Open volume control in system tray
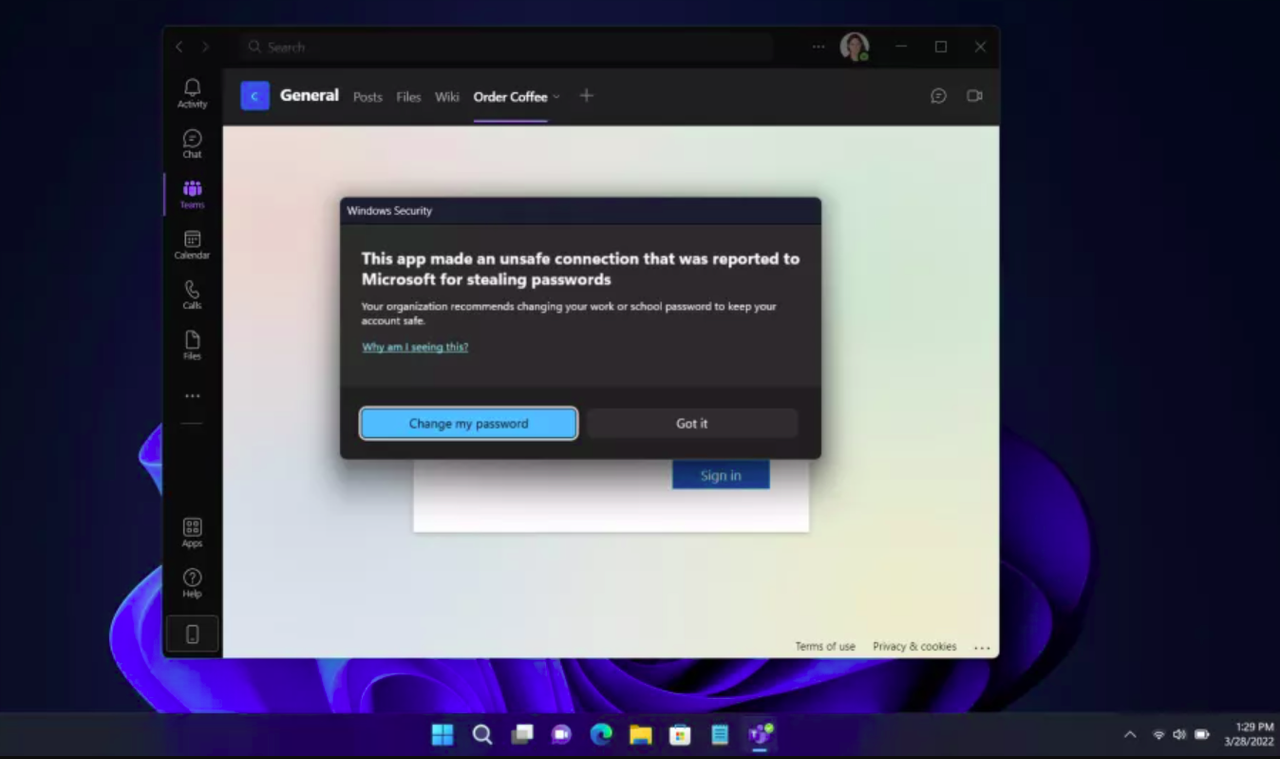This screenshot has width=1280, height=759. coord(1179,735)
